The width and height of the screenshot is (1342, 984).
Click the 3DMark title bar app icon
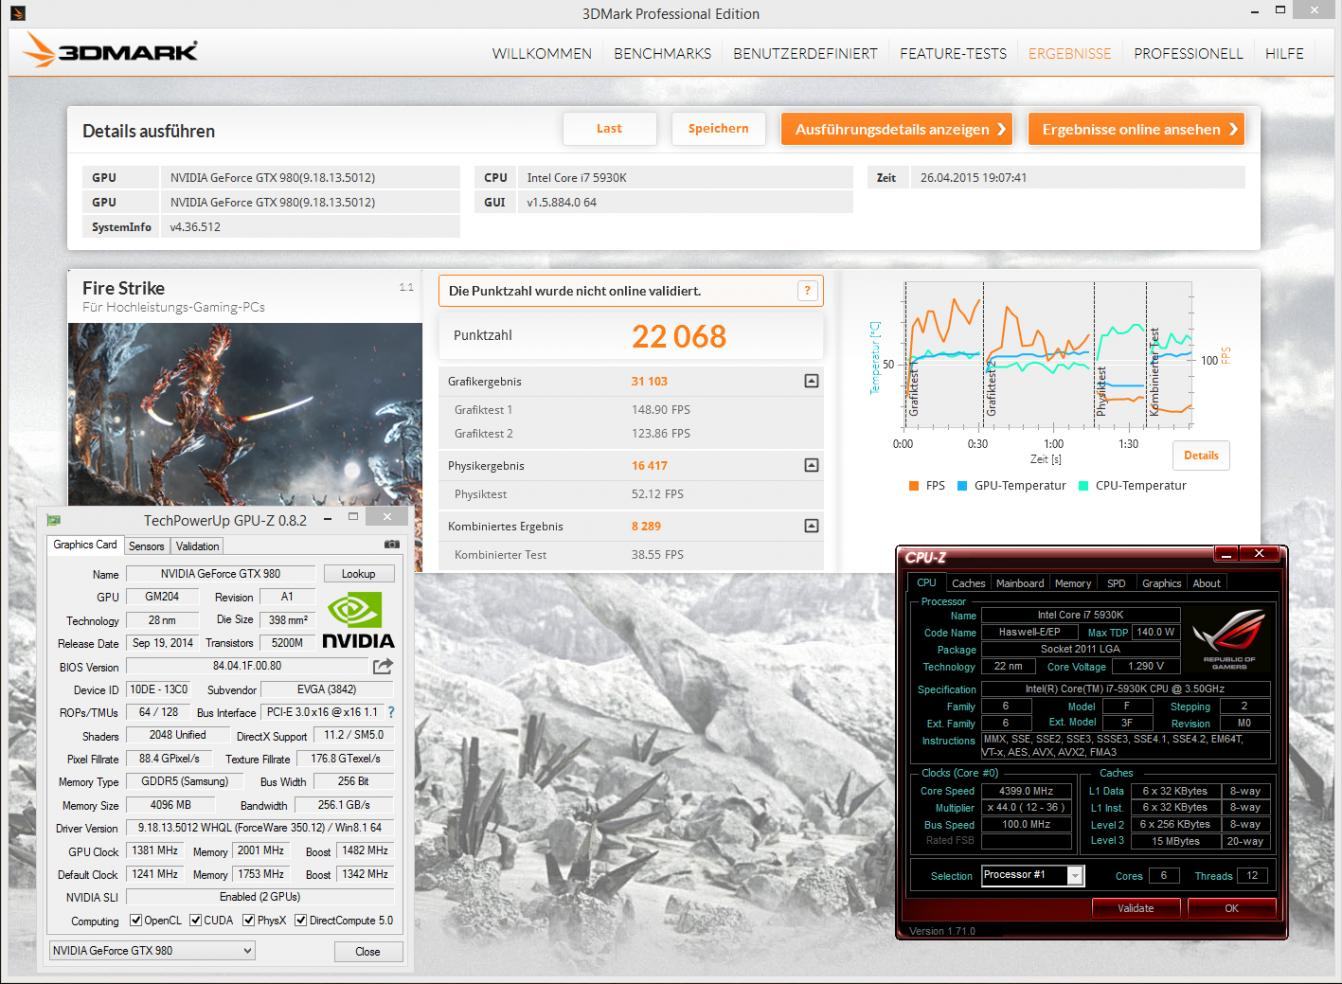click(16, 13)
